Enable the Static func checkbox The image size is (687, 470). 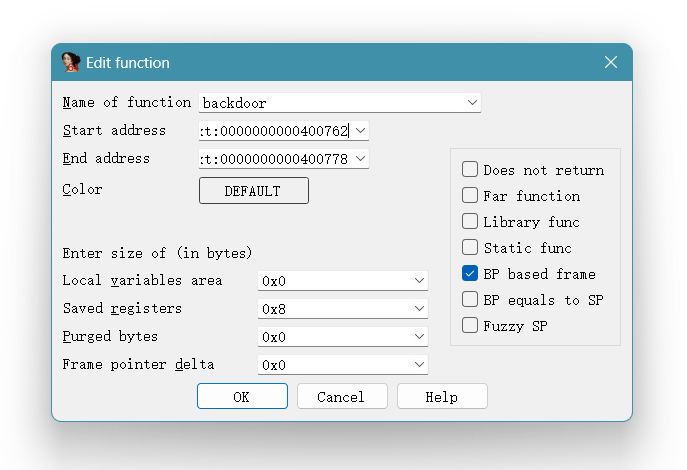click(x=470, y=248)
